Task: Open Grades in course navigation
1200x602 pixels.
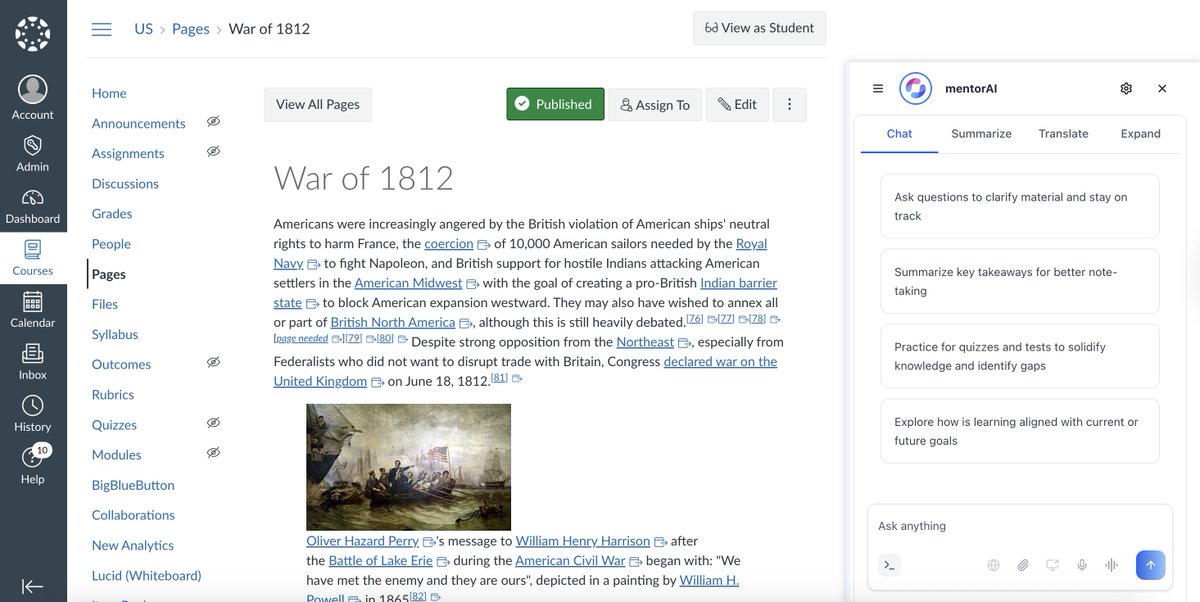Action: (x=112, y=213)
